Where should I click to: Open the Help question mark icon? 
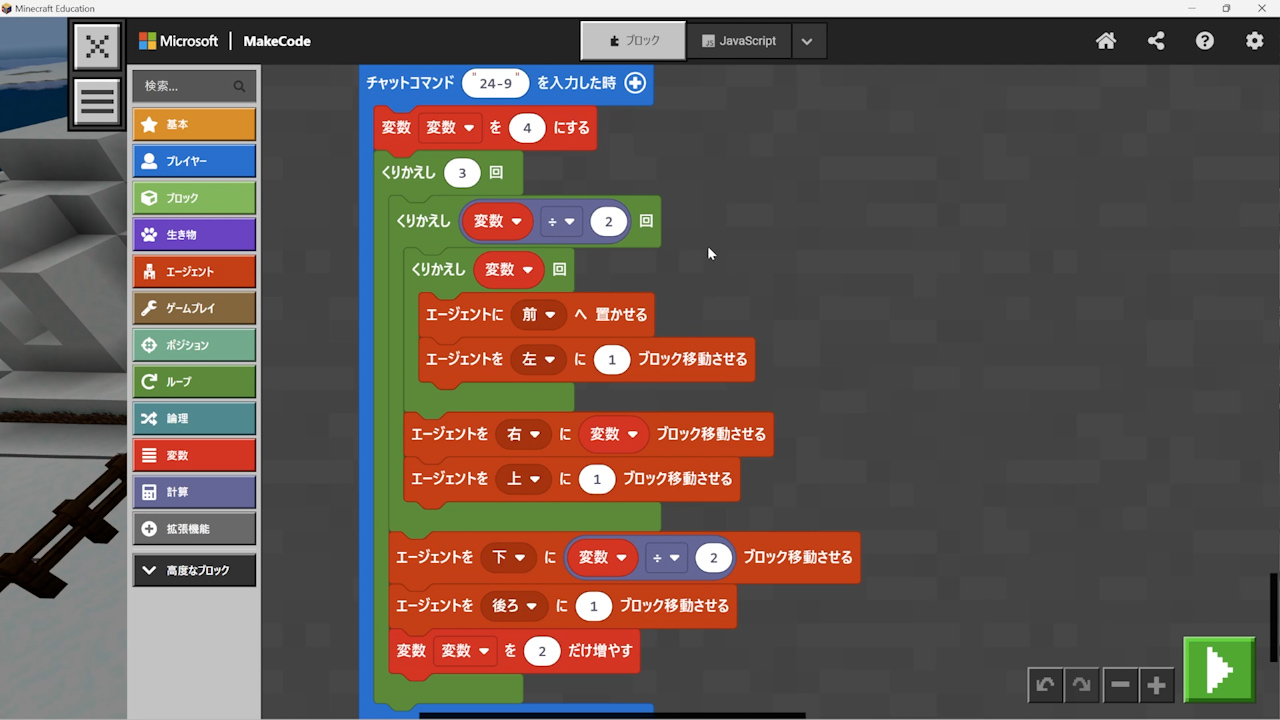(1205, 41)
